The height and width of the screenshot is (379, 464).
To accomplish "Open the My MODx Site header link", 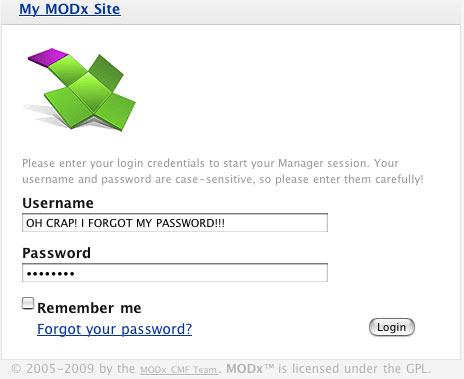I will (x=70, y=9).
